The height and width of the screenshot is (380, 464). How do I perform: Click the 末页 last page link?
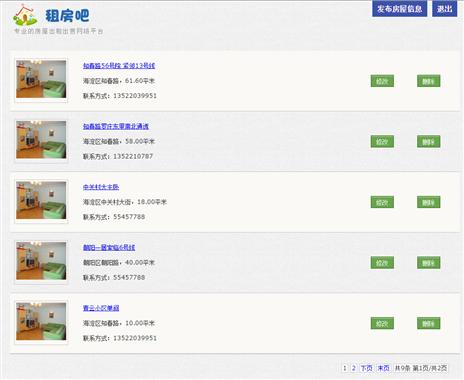383,368
